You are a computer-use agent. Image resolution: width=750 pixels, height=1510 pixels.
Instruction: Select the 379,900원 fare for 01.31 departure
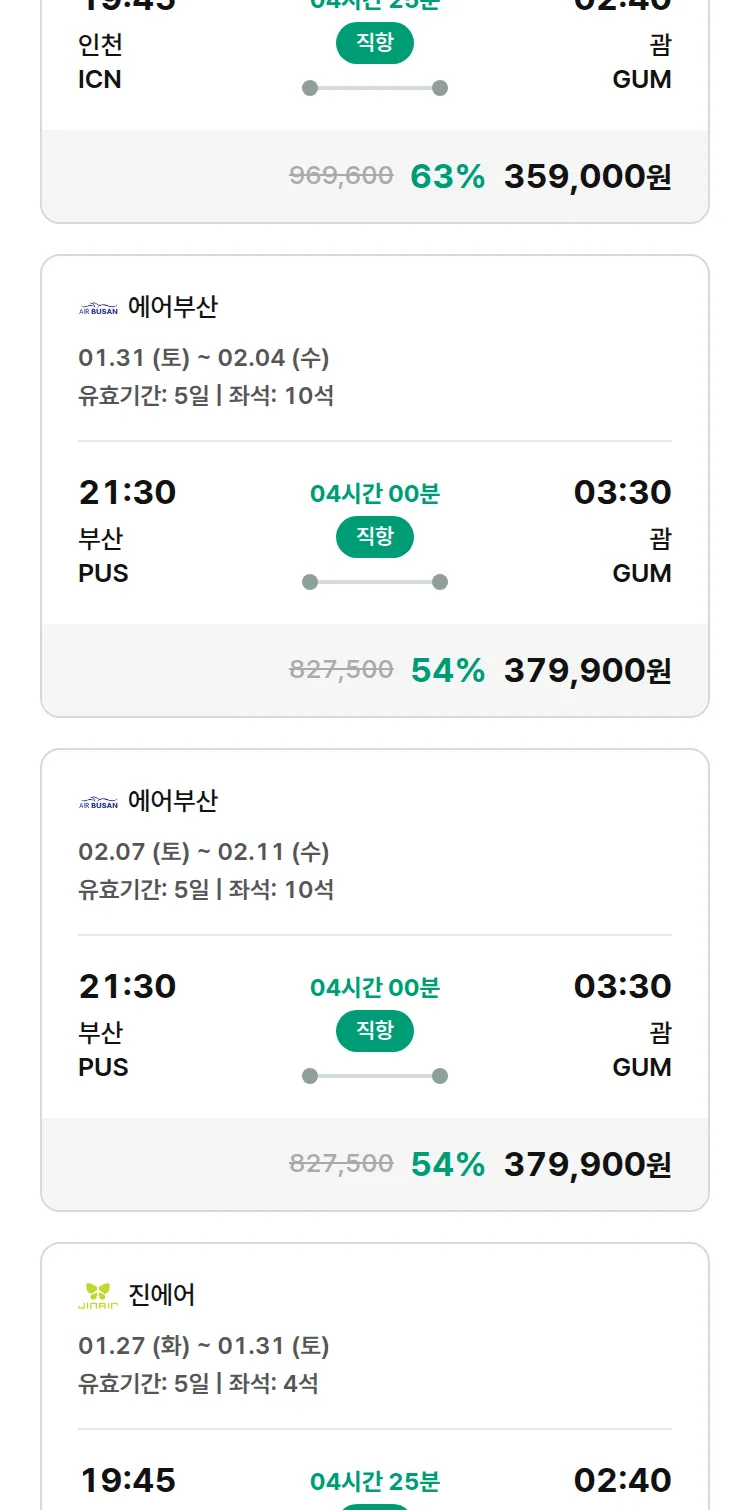tap(587, 671)
